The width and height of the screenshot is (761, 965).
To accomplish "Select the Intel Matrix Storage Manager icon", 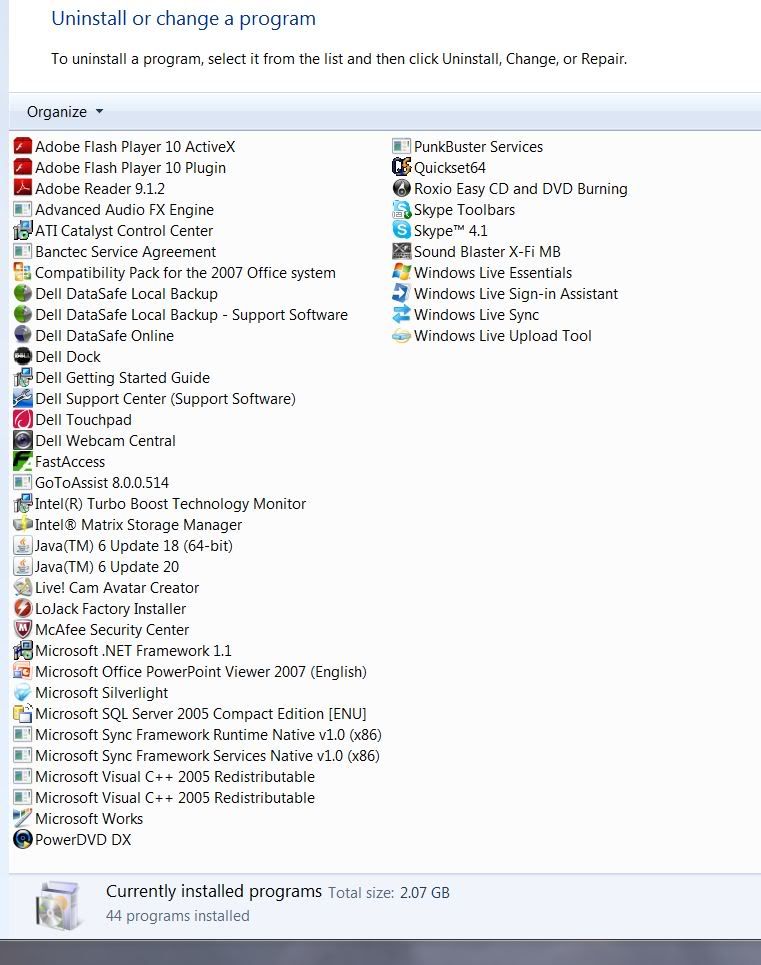I will (23, 524).
